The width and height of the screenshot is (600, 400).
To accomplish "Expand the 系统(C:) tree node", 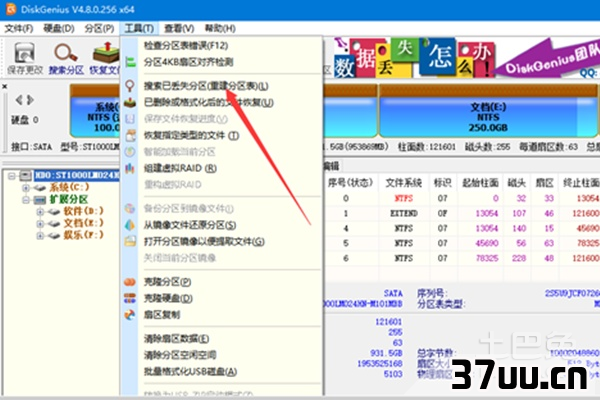I will pyautogui.click(x=26, y=188).
